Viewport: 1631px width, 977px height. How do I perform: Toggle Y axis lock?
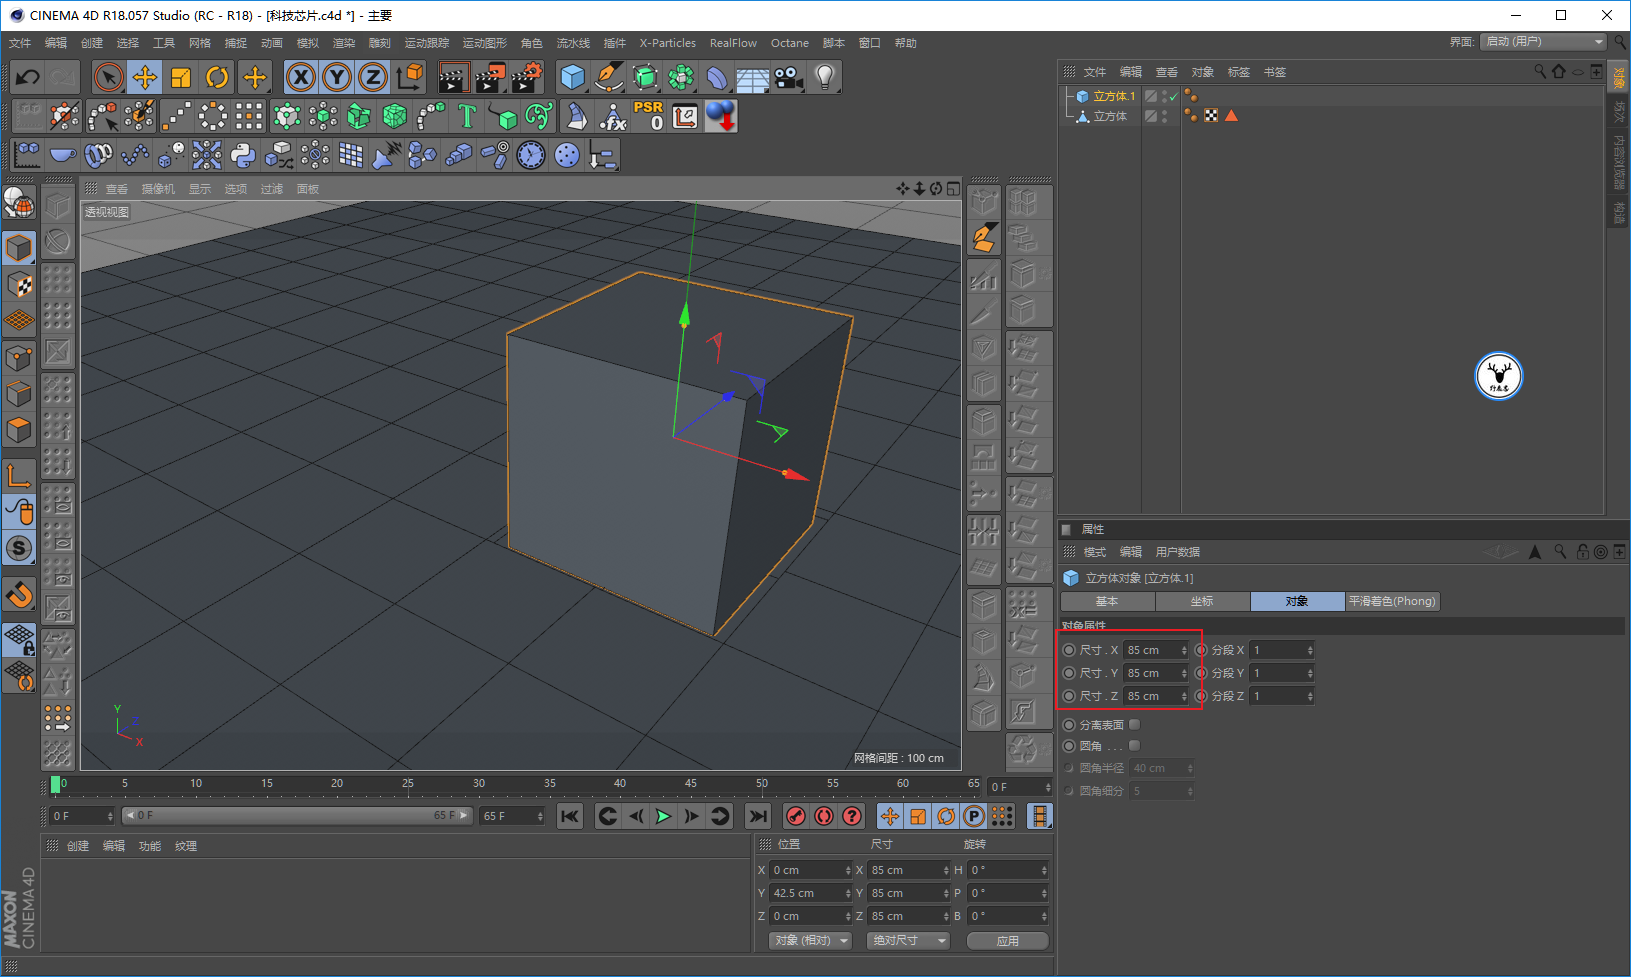tap(337, 77)
